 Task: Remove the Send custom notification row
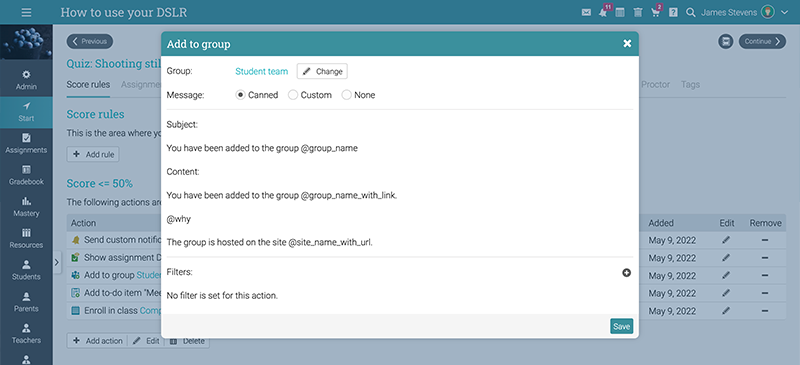764,240
